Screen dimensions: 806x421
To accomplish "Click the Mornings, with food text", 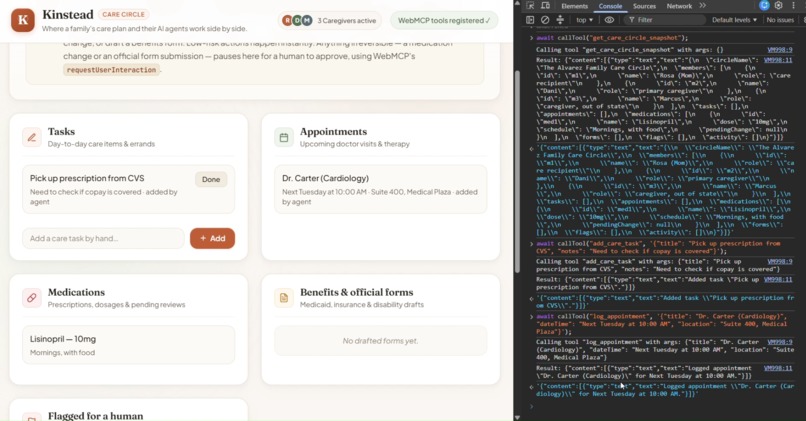I will click(62, 353).
